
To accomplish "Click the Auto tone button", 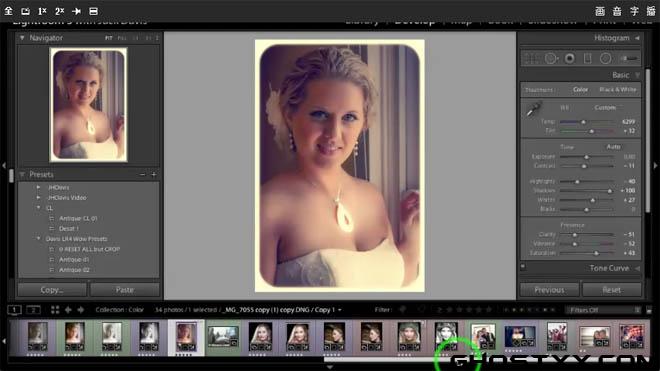I will pyautogui.click(x=613, y=147).
